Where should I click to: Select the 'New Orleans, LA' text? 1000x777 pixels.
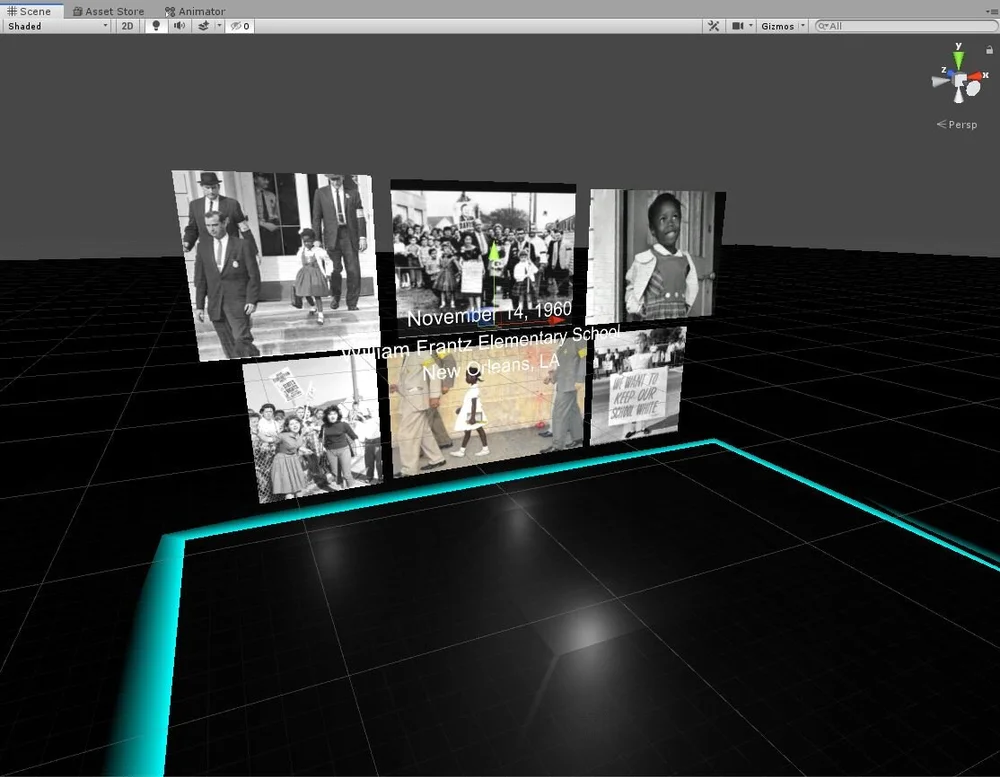pos(490,367)
